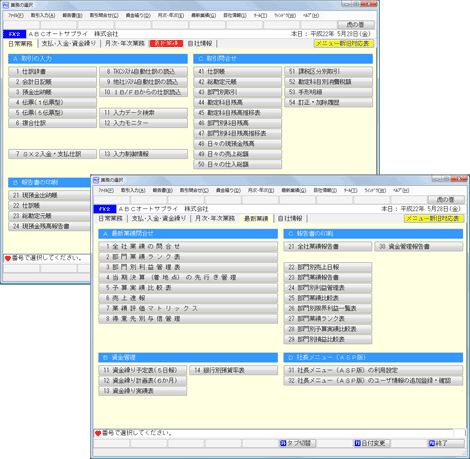470x459 pixels.
Task: Open 11 資金繰り予定表(5日報)
Action: click(143, 370)
